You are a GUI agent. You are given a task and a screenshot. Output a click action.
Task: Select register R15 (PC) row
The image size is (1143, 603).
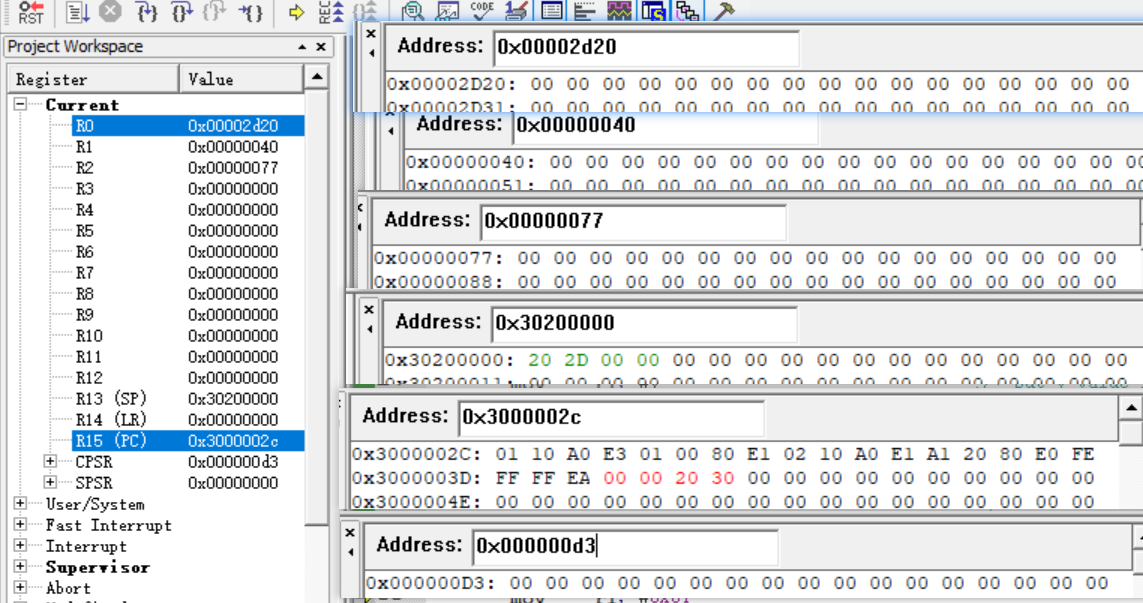(188, 441)
